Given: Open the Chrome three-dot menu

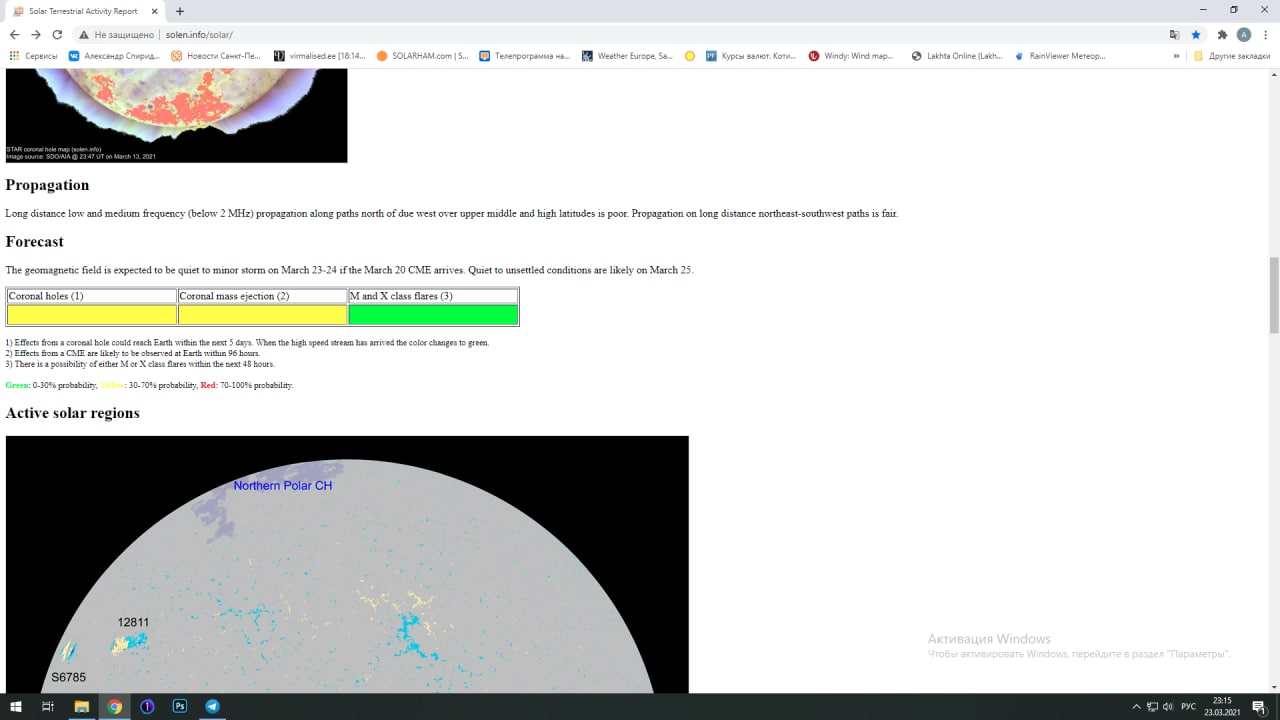Looking at the screenshot, I should 1266,34.
